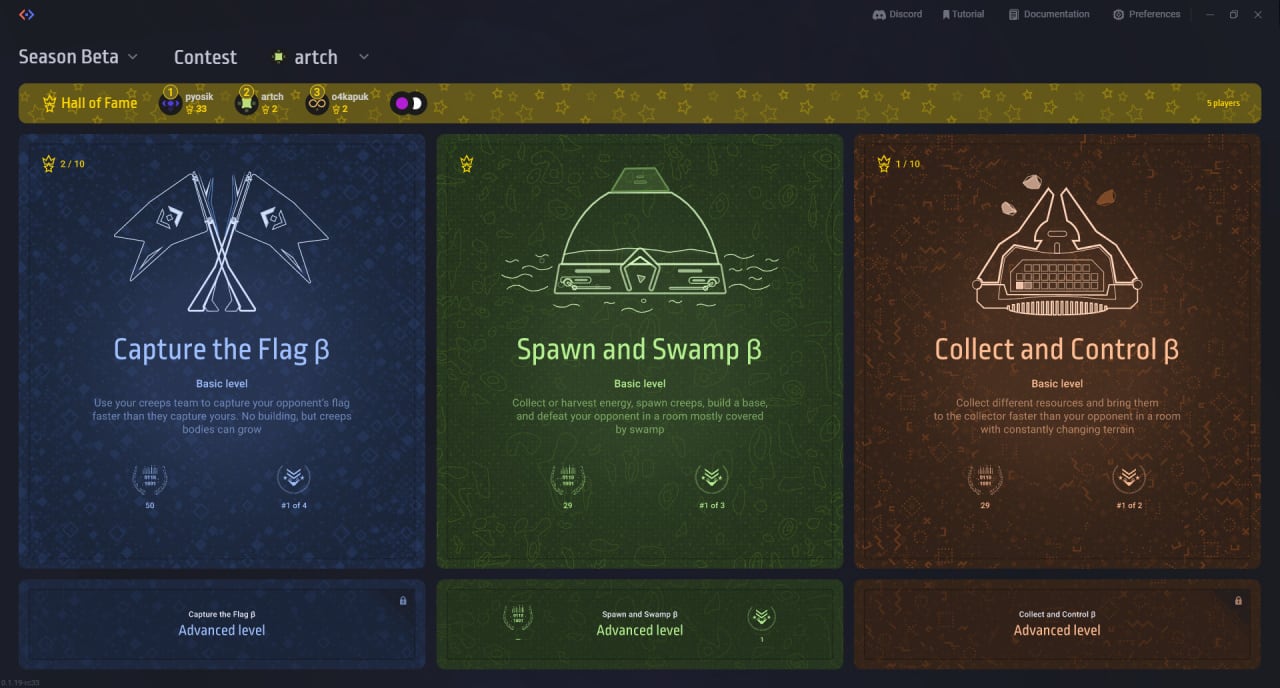The height and width of the screenshot is (688, 1280).
Task: Open Preferences
Action: click(1146, 14)
